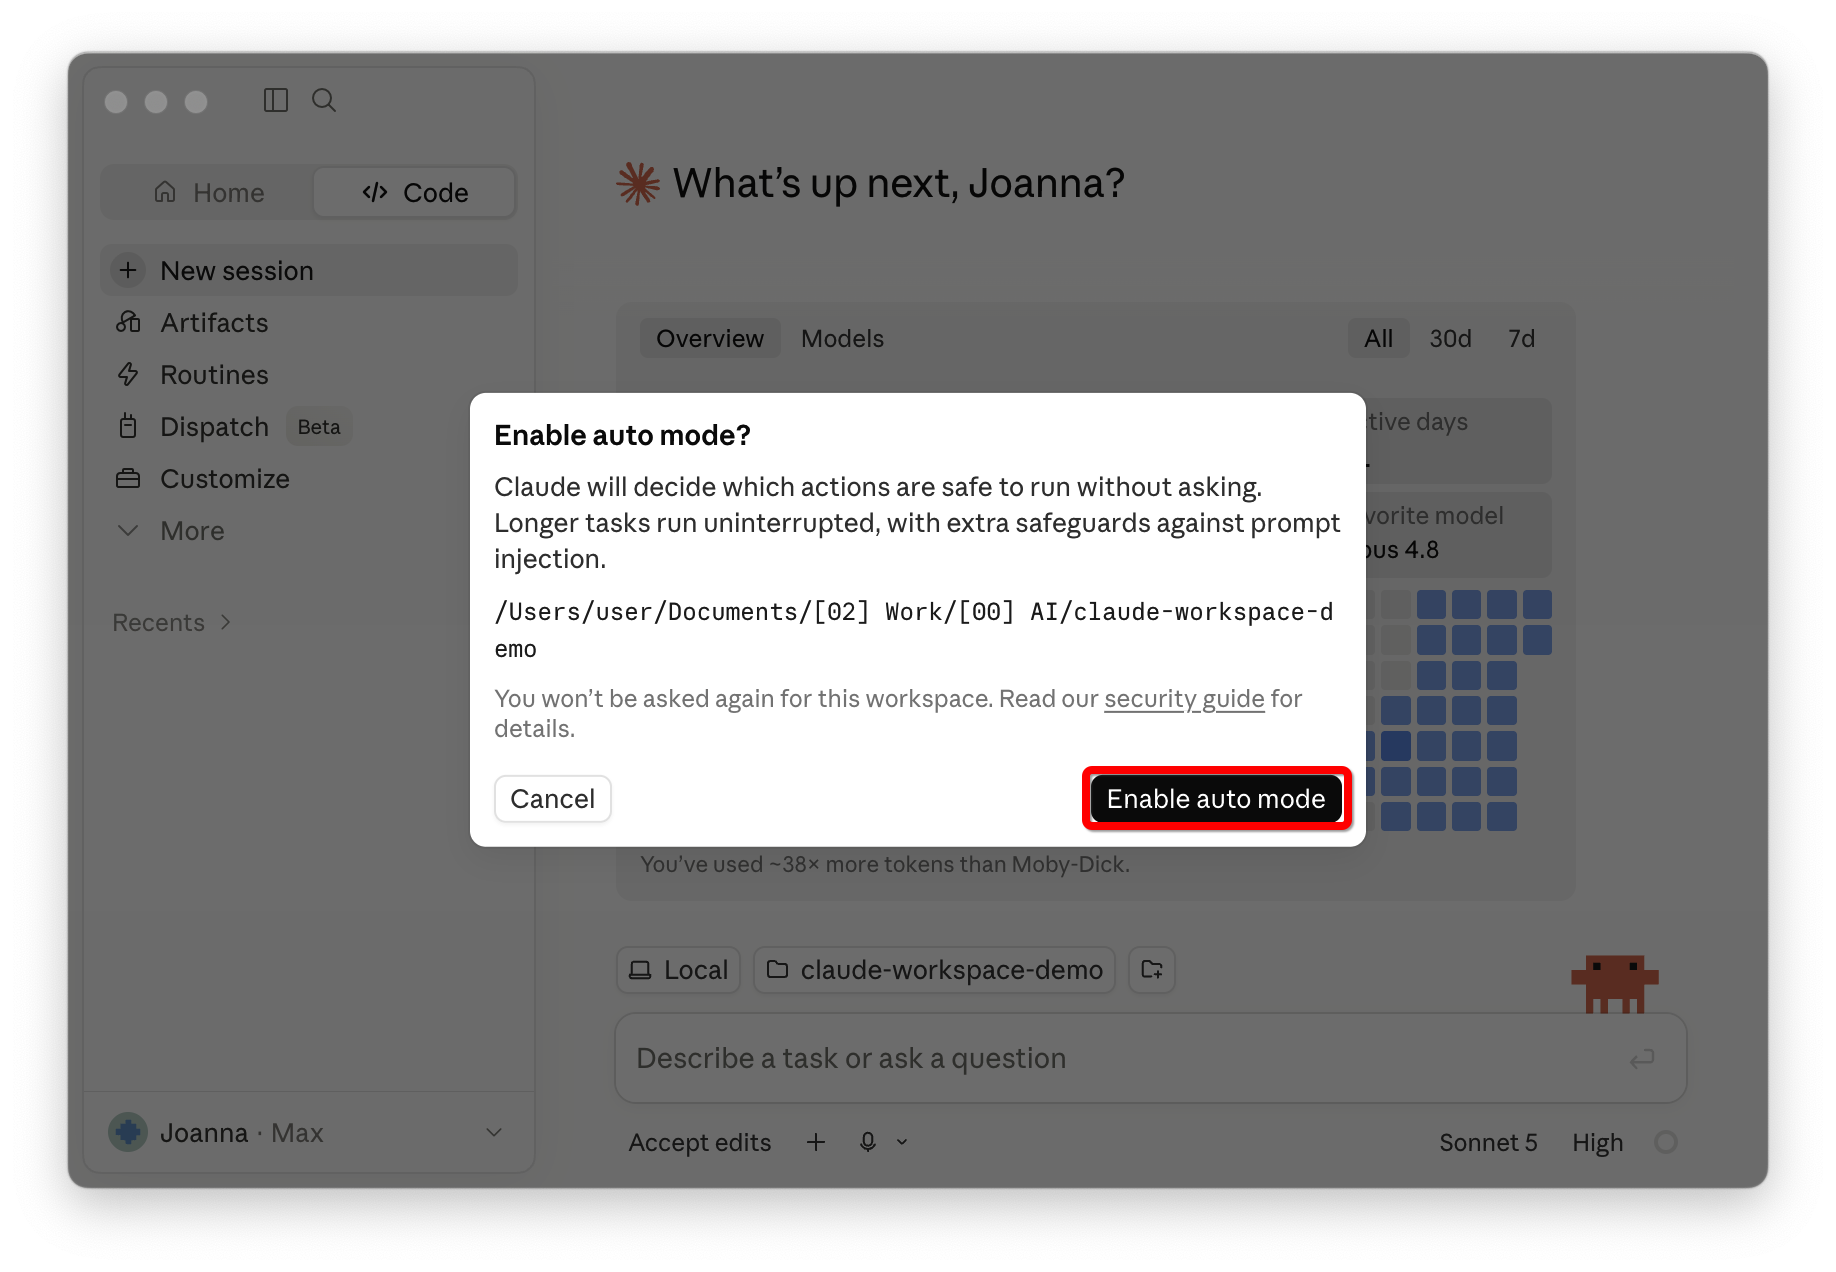The image size is (1836, 1272).
Task: Click the Enable auto mode? dialog title
Action: pyautogui.click(x=622, y=435)
